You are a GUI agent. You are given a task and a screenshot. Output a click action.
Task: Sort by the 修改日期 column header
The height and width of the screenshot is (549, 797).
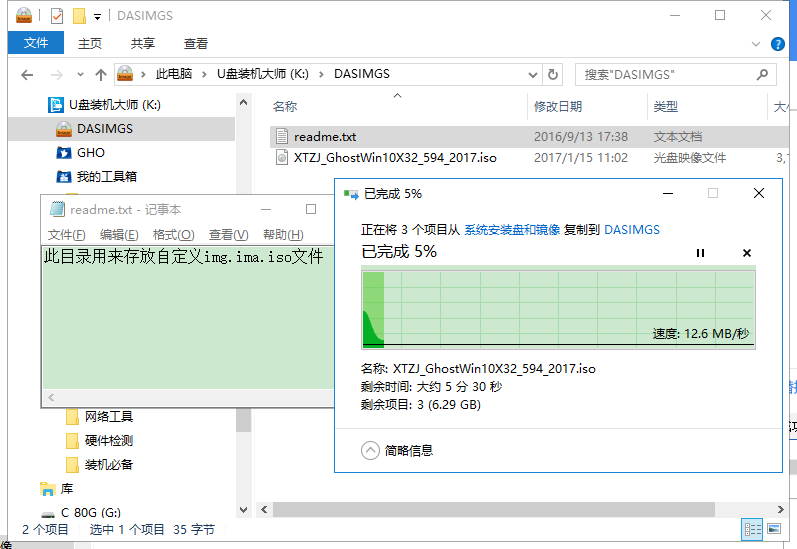558,107
